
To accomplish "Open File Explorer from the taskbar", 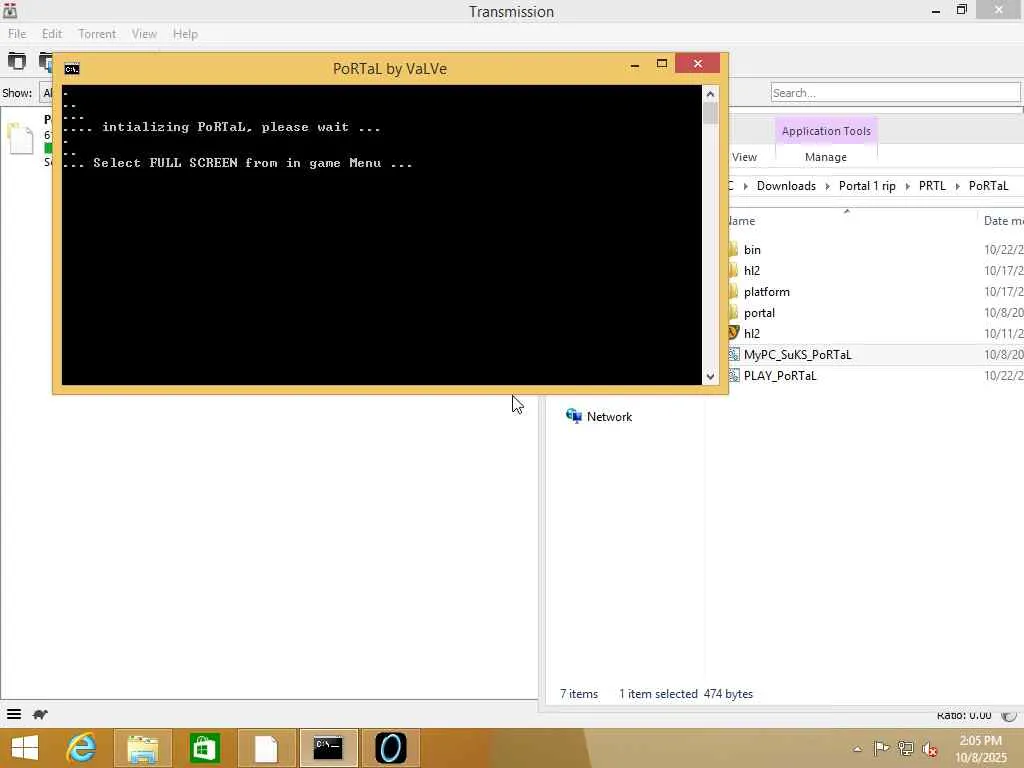I will click(143, 748).
